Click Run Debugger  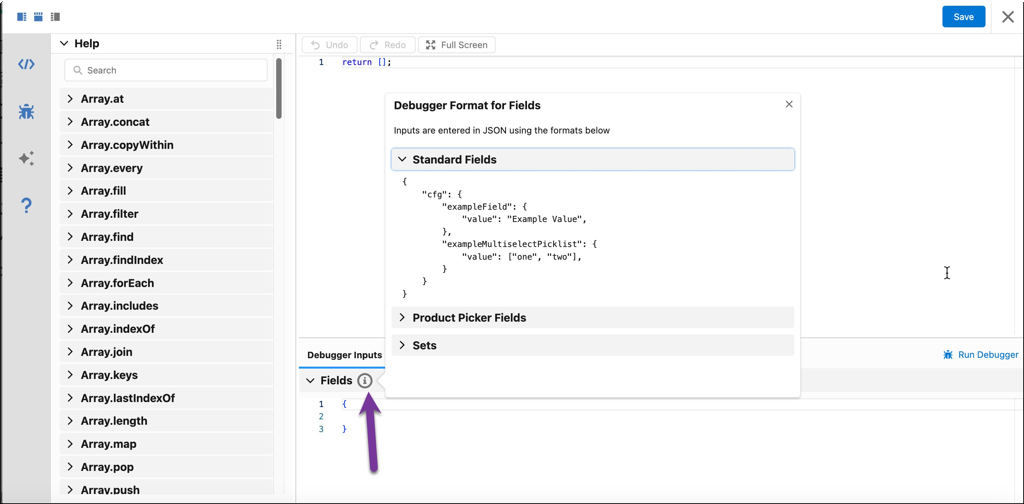(980, 354)
